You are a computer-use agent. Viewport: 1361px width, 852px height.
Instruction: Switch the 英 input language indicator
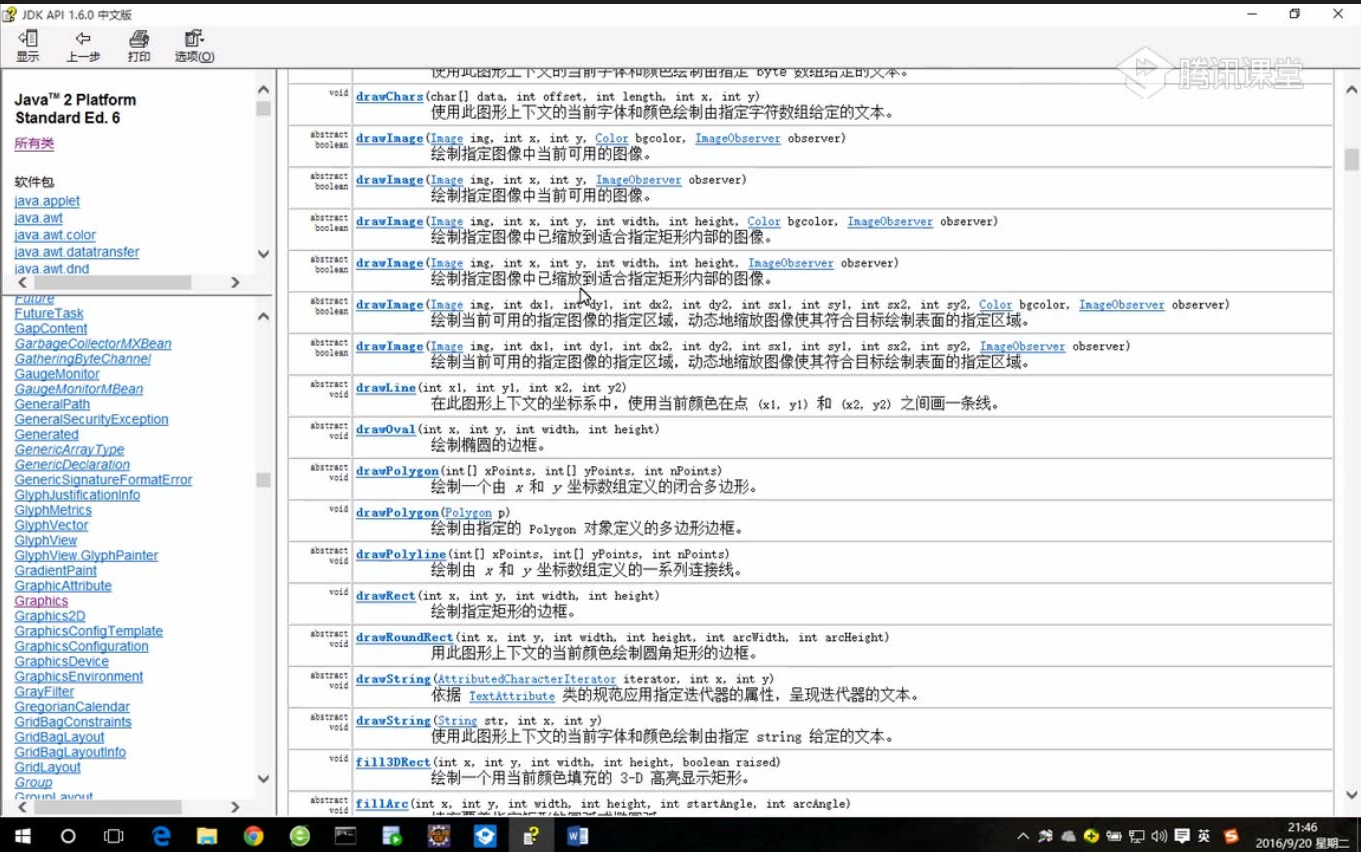1204,836
